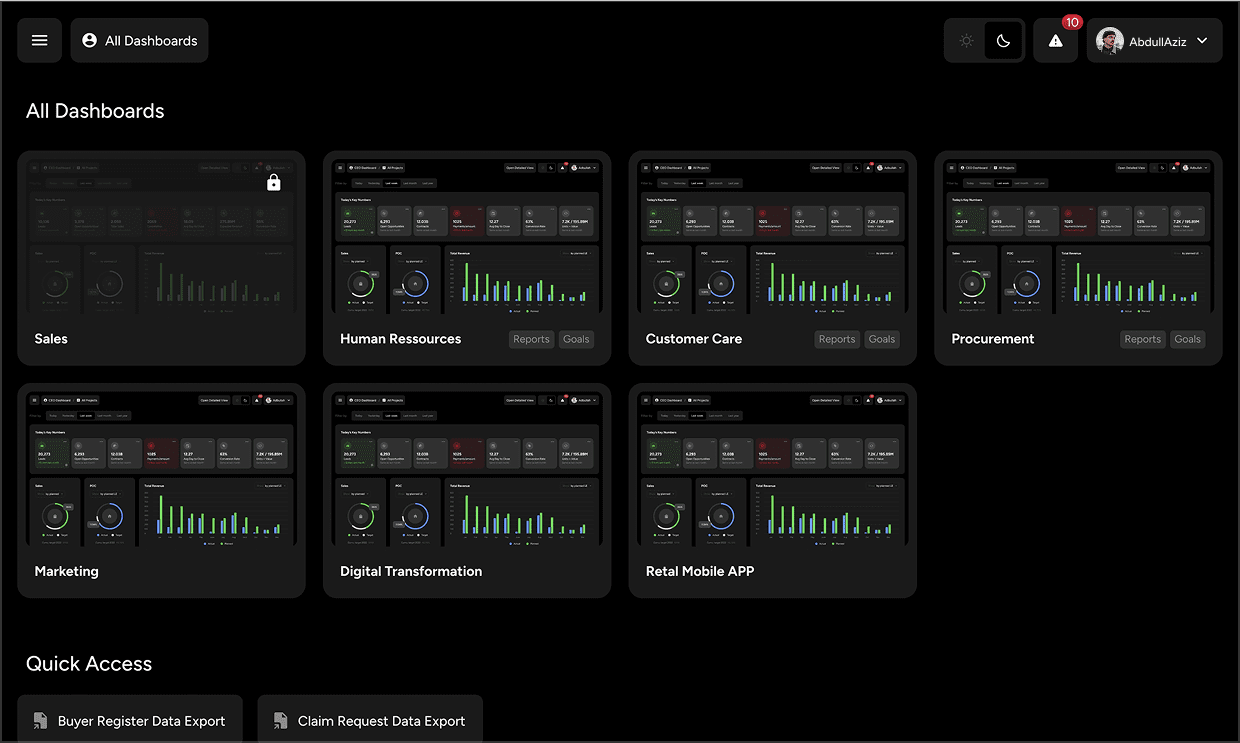Screen dimensions: 1240x743
Task: Switch to dark mode moon toggle
Action: (1004, 41)
